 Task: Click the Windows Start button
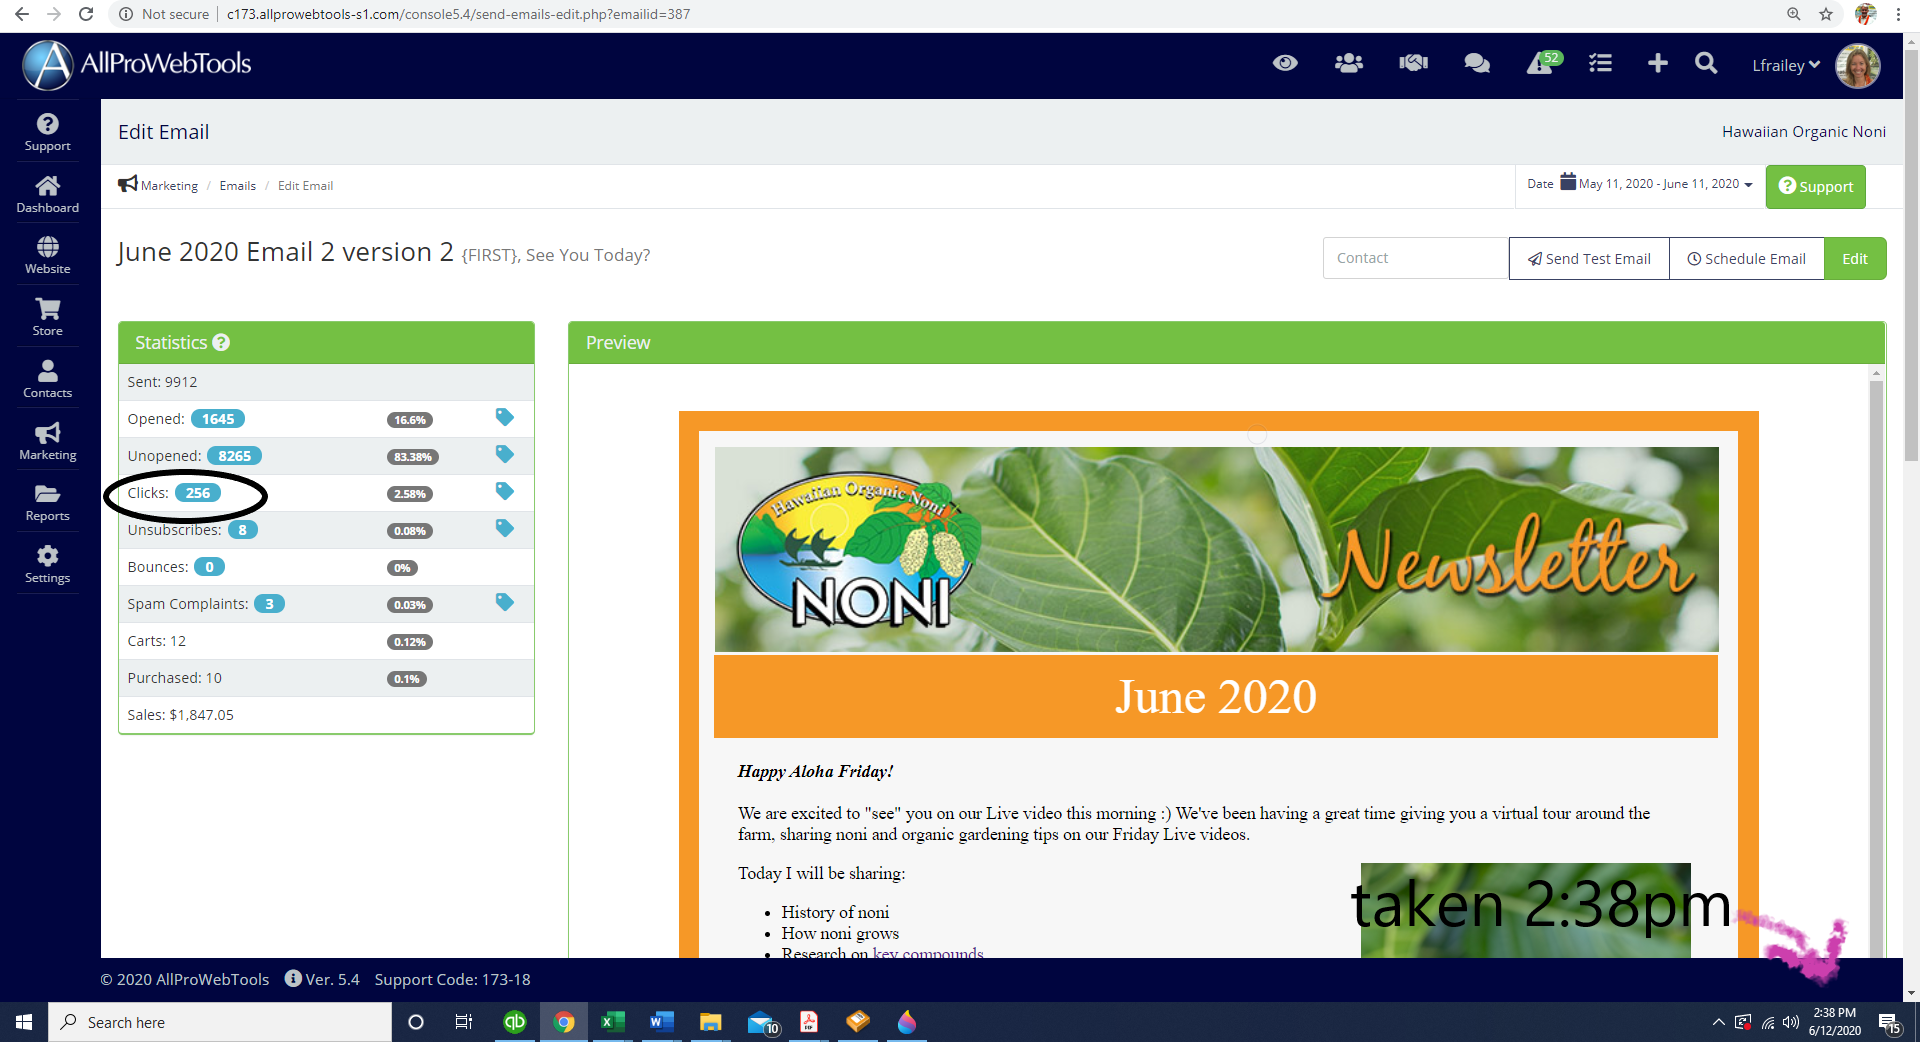pos(24,1022)
